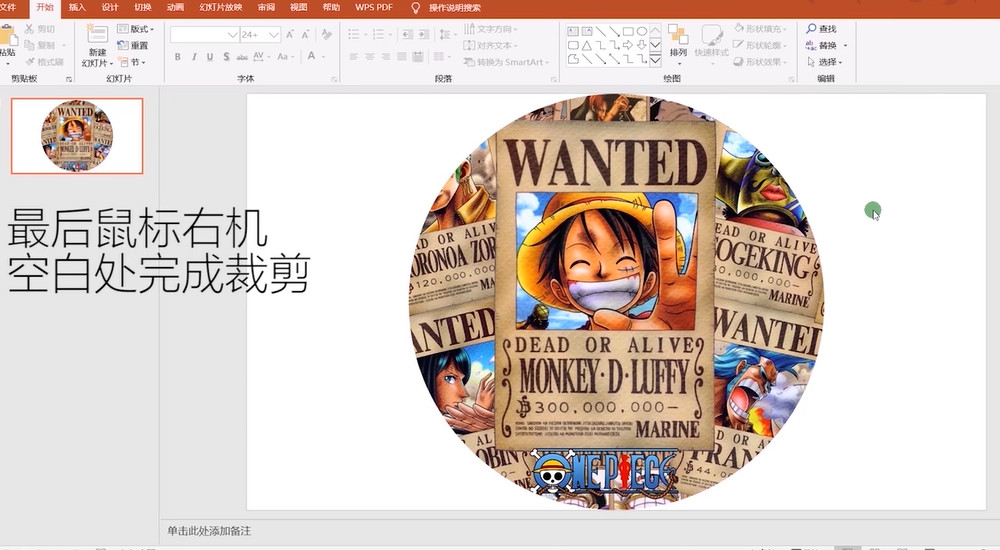Open the Transitions ribbon tab
This screenshot has height=550, width=1000.
[143, 8]
